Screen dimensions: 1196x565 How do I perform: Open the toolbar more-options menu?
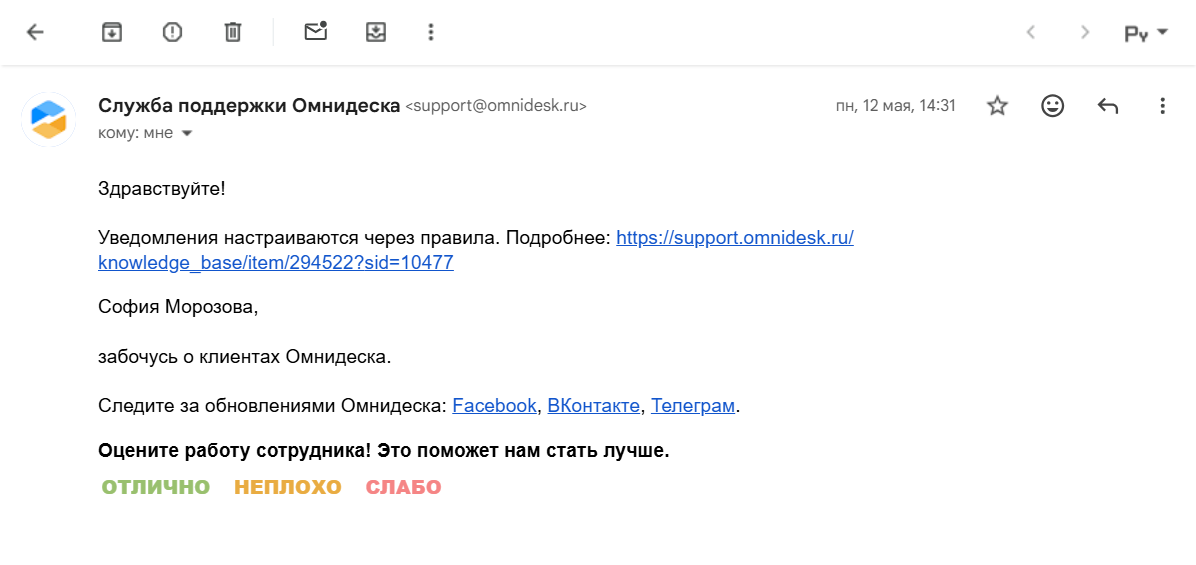tap(431, 32)
